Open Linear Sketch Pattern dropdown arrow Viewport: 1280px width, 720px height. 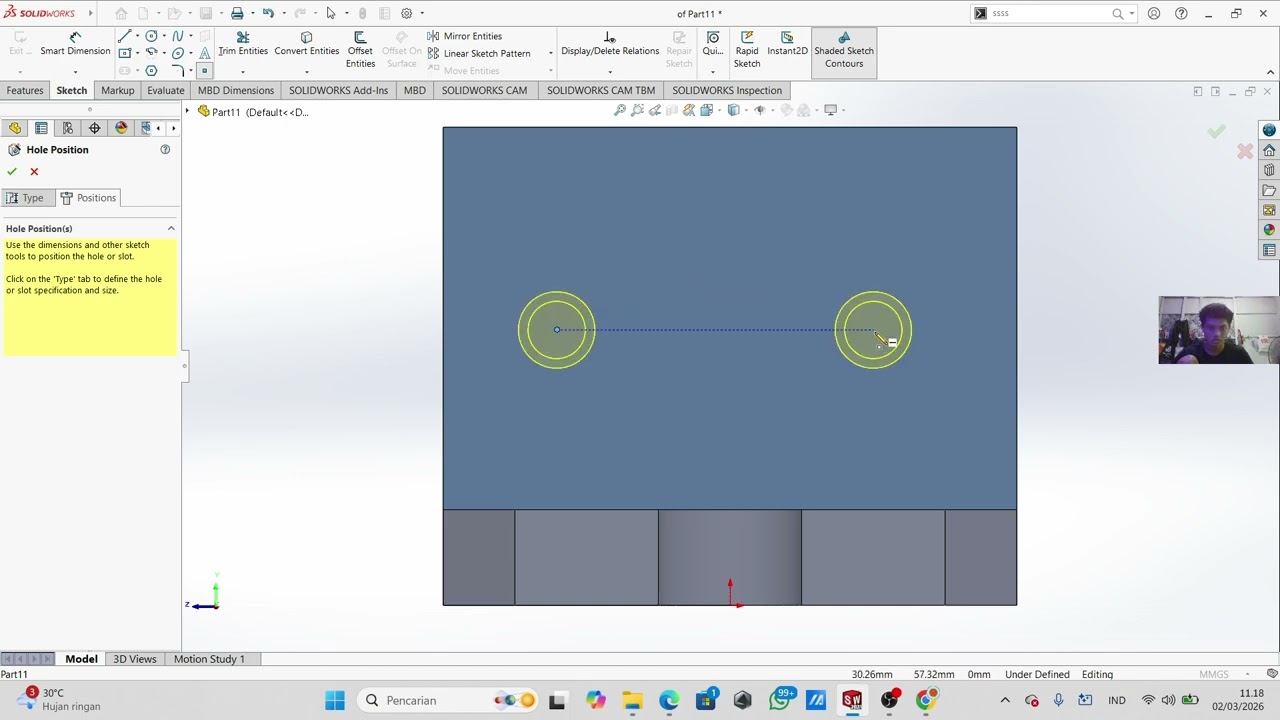coord(550,53)
